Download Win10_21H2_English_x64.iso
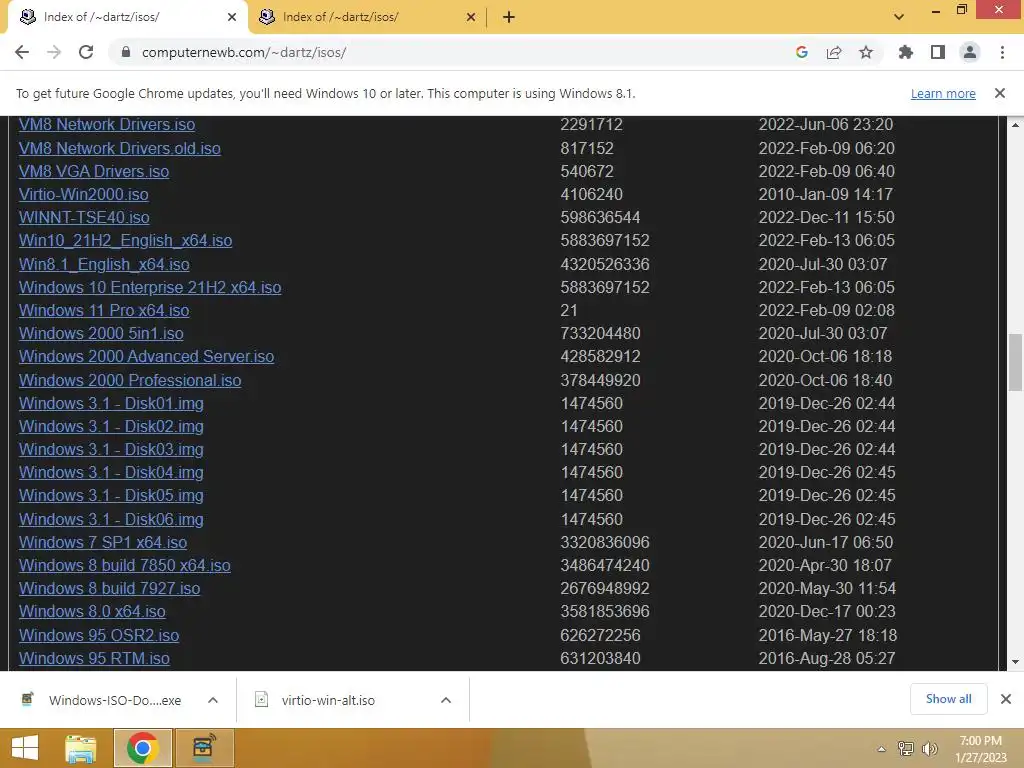 click(125, 240)
